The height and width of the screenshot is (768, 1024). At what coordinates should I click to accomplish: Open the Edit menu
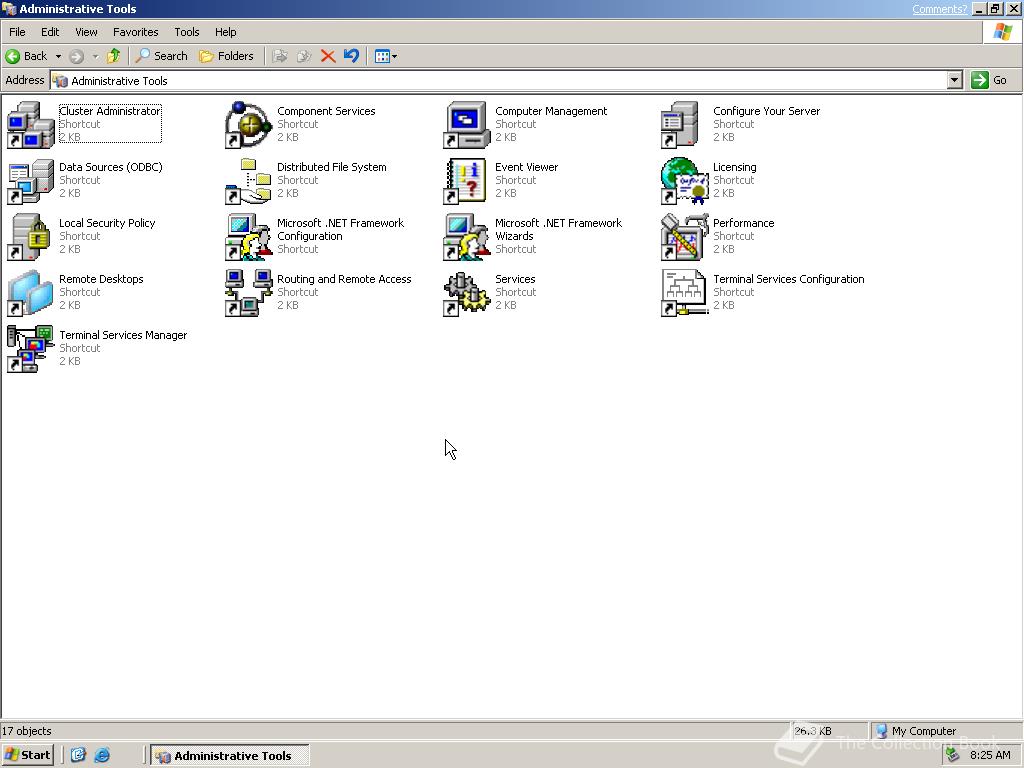[x=50, y=32]
